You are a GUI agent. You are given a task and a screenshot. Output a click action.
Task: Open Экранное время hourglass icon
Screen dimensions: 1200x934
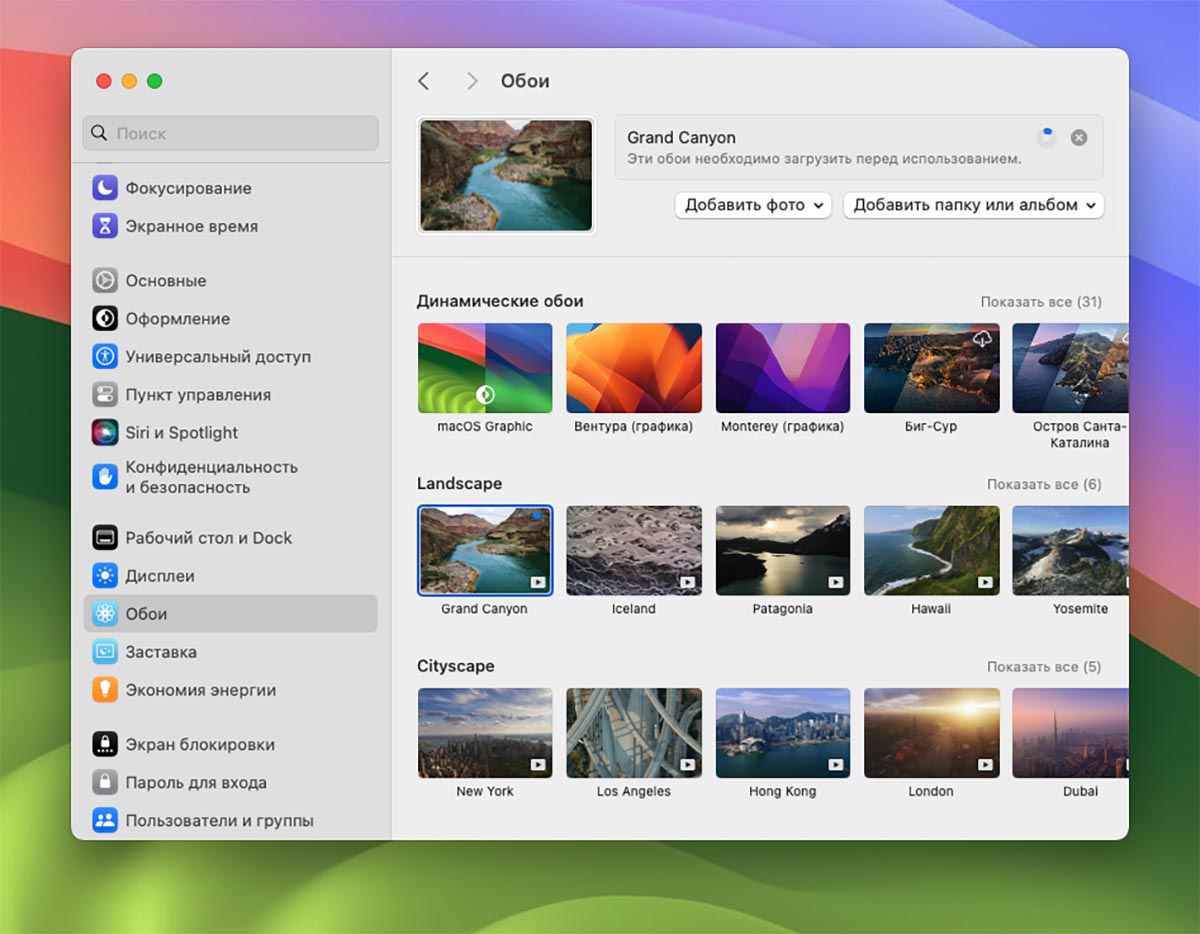coord(105,226)
